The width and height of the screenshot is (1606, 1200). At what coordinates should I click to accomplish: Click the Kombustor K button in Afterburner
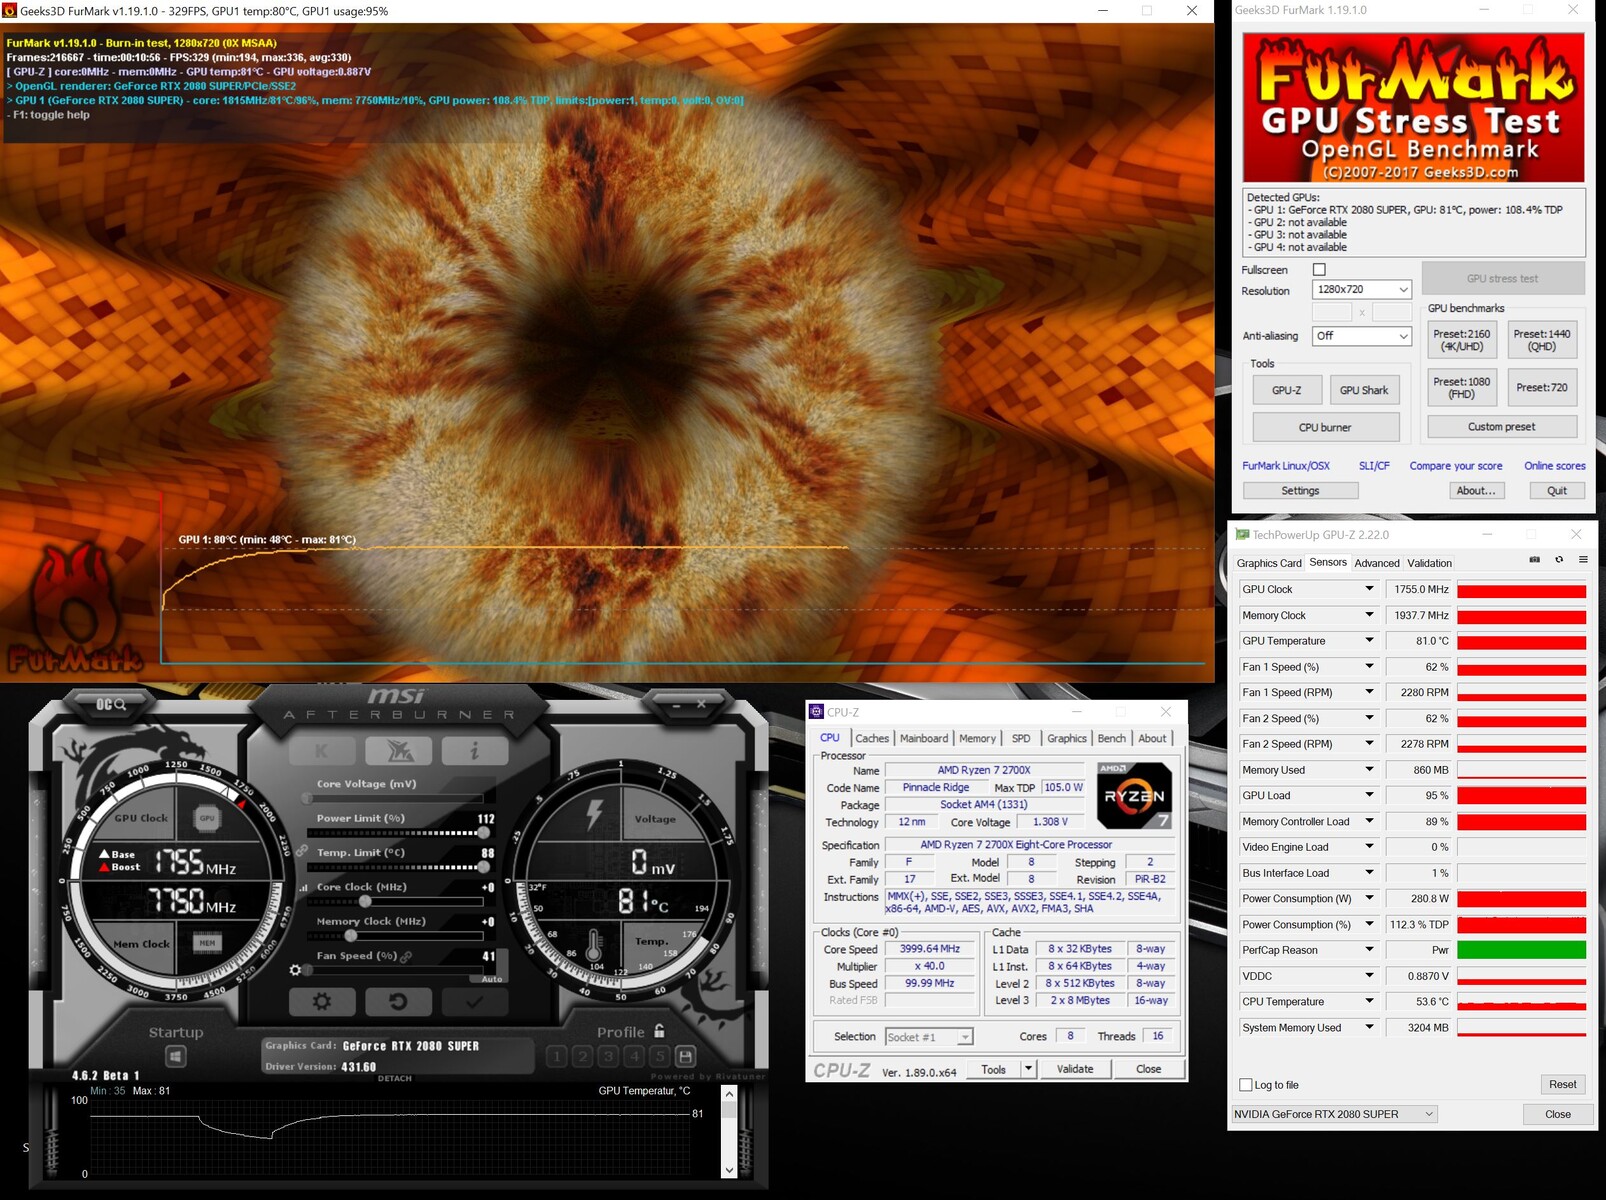(x=322, y=750)
